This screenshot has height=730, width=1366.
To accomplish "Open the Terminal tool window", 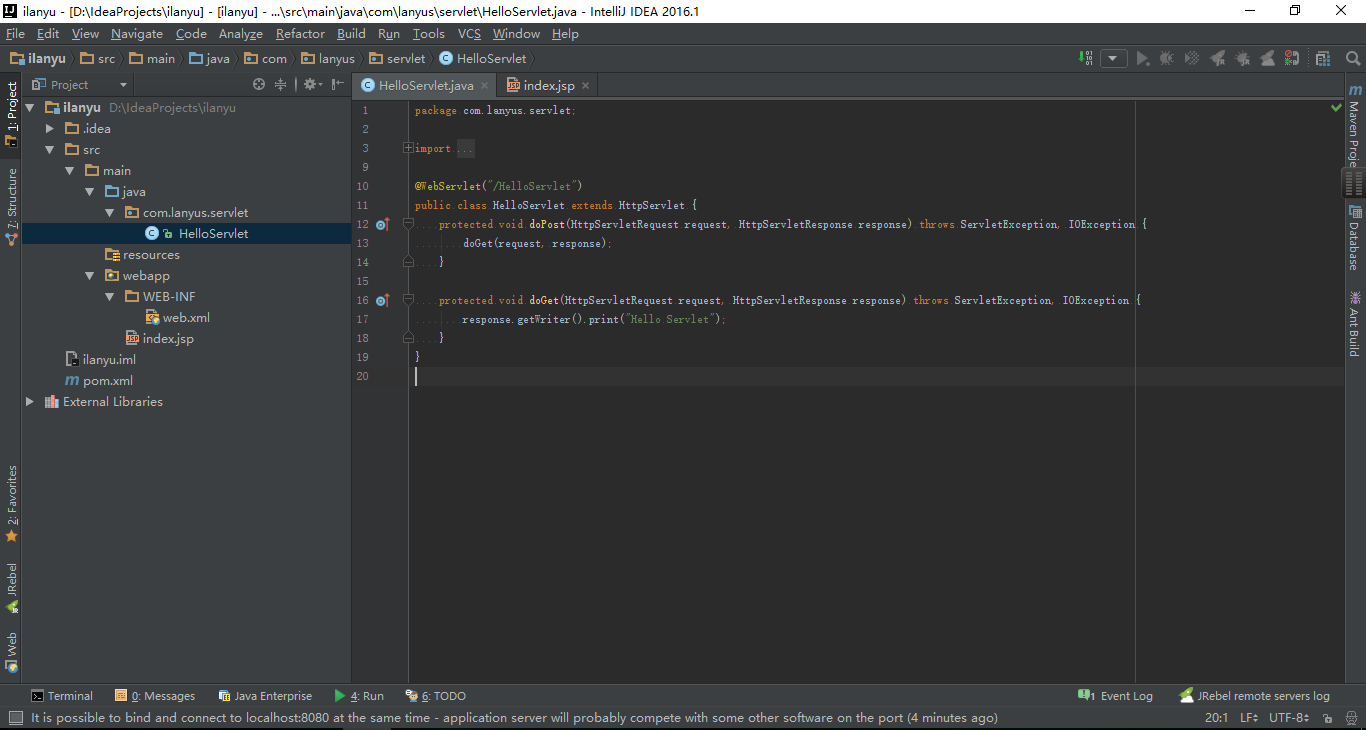I will (x=62, y=696).
